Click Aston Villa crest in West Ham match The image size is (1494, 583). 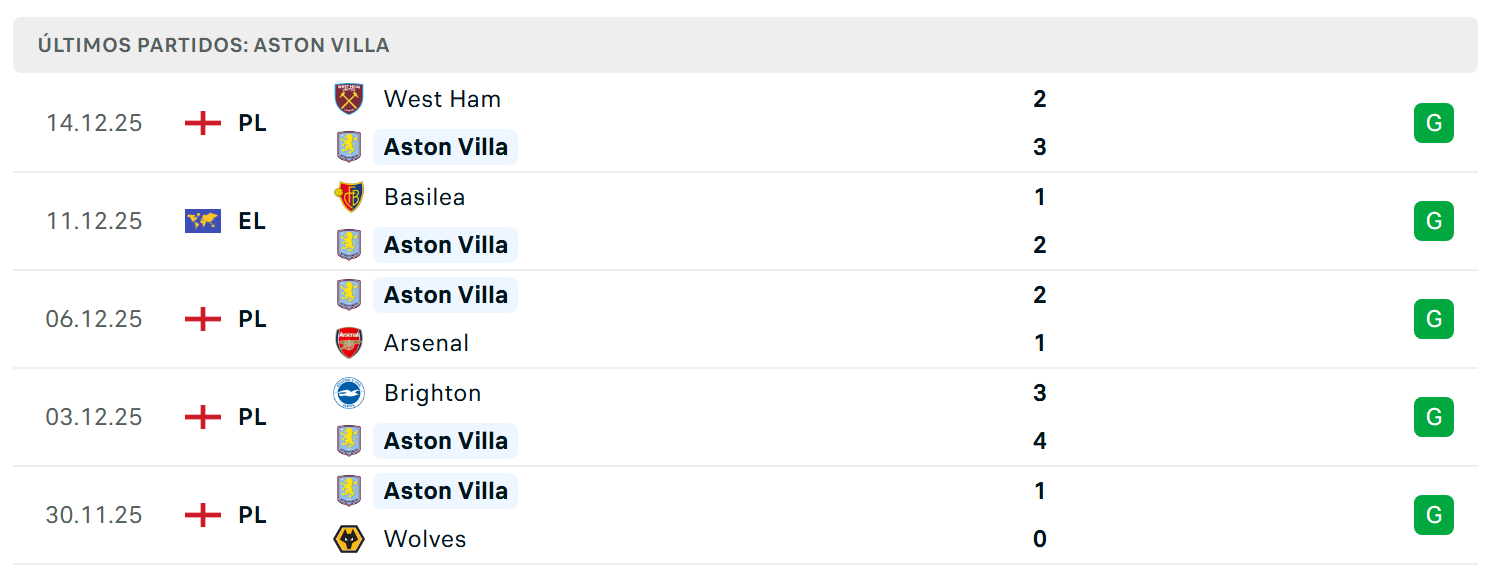click(x=349, y=147)
